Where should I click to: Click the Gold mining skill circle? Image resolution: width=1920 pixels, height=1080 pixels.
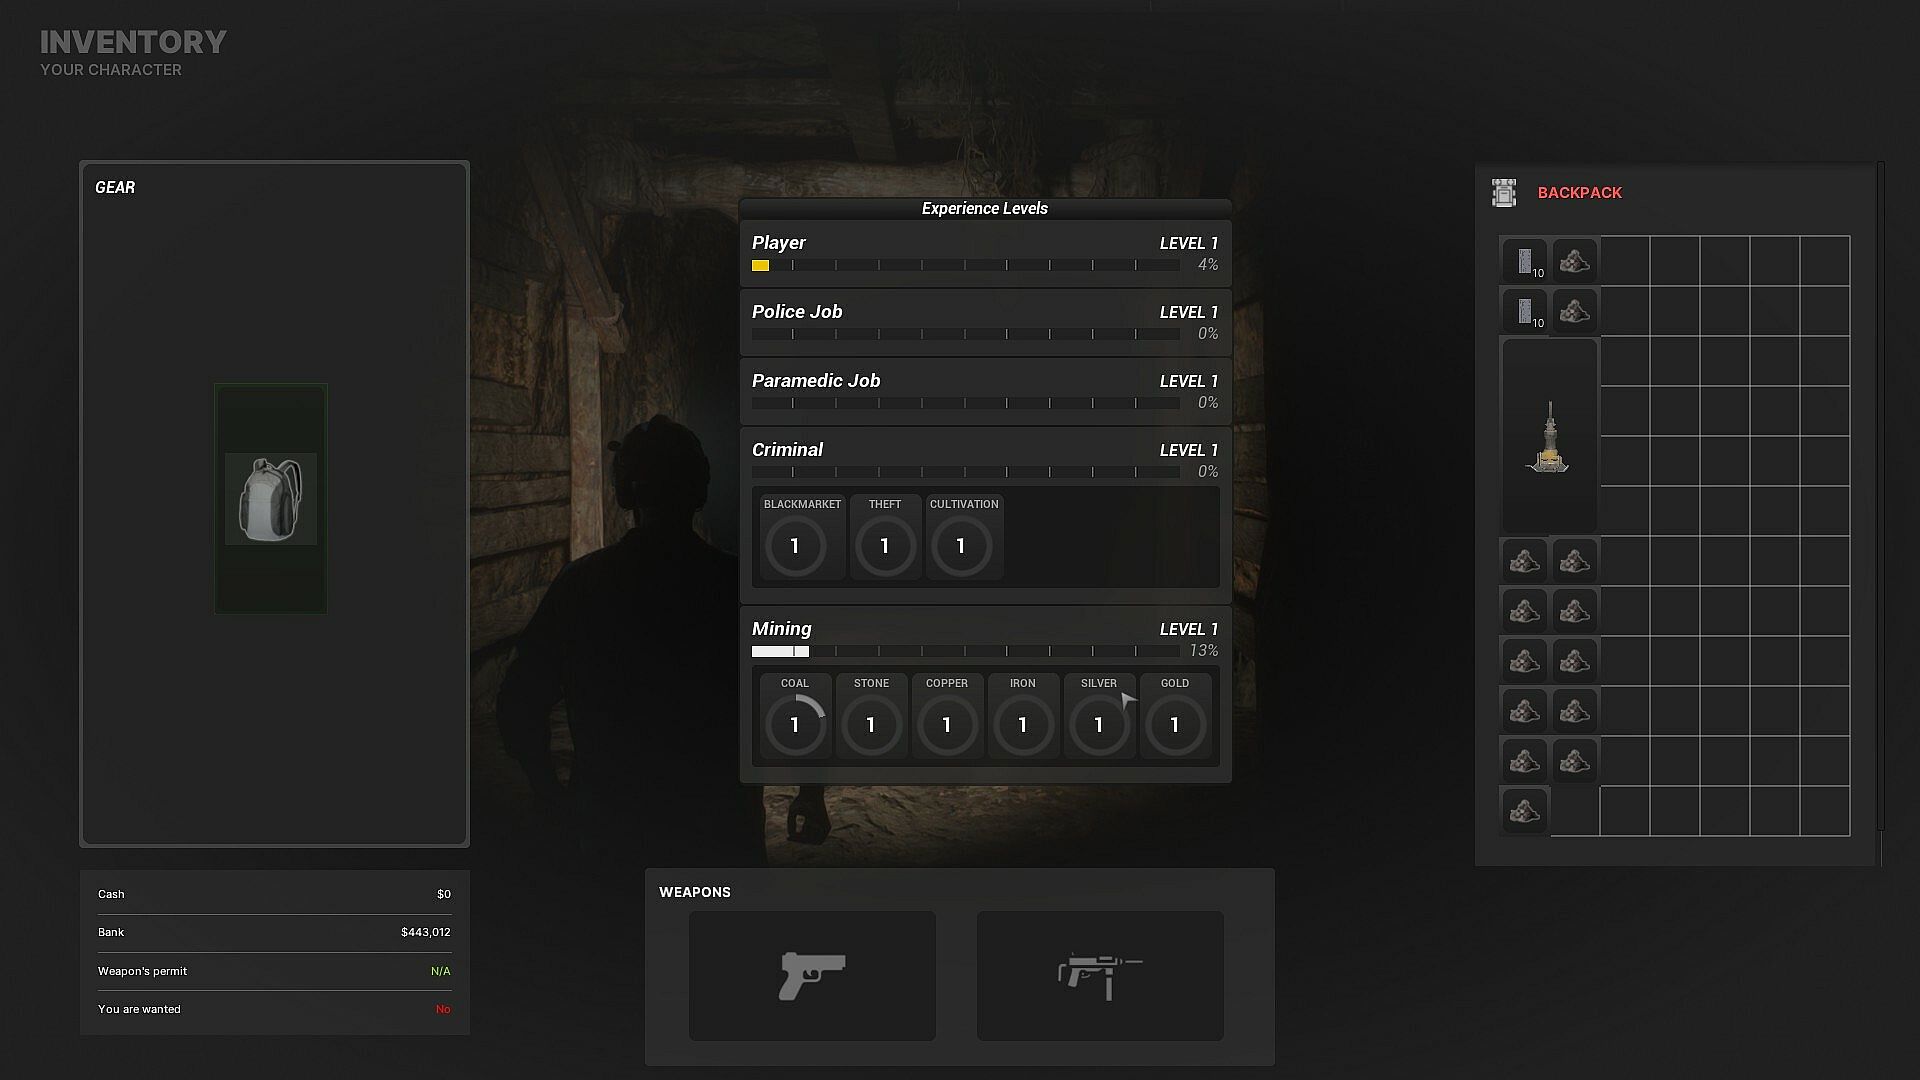[x=1174, y=725]
